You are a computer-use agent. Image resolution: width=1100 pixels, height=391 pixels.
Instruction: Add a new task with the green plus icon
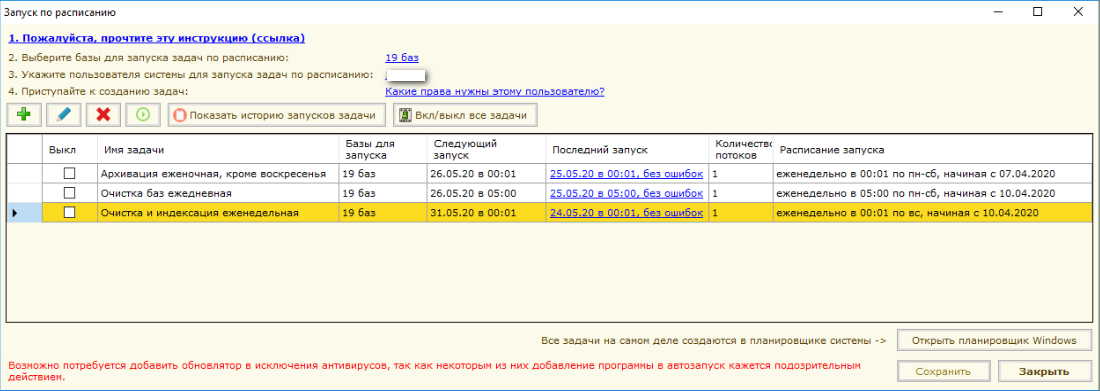25,114
